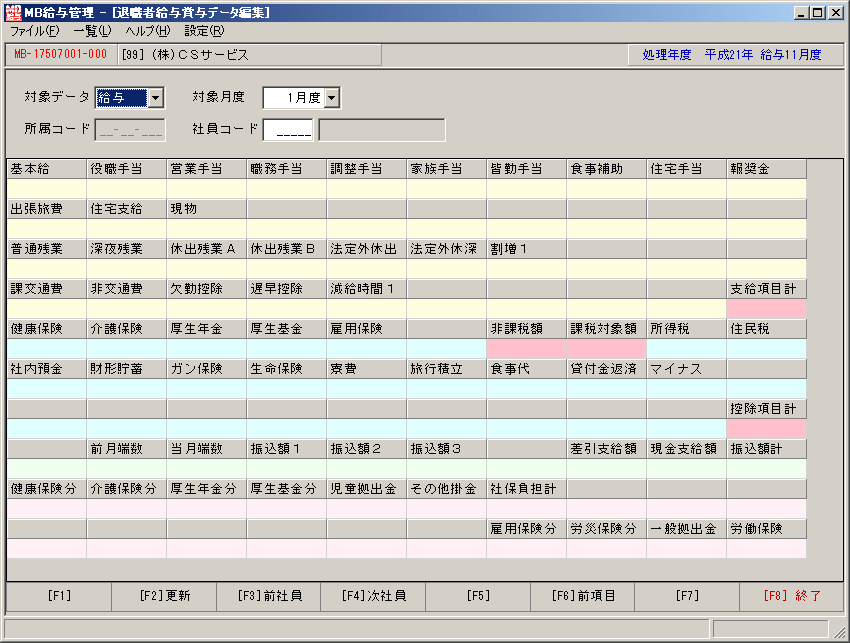Click the [F1] function button
Image resolution: width=850 pixels, height=643 pixels.
click(x=59, y=596)
